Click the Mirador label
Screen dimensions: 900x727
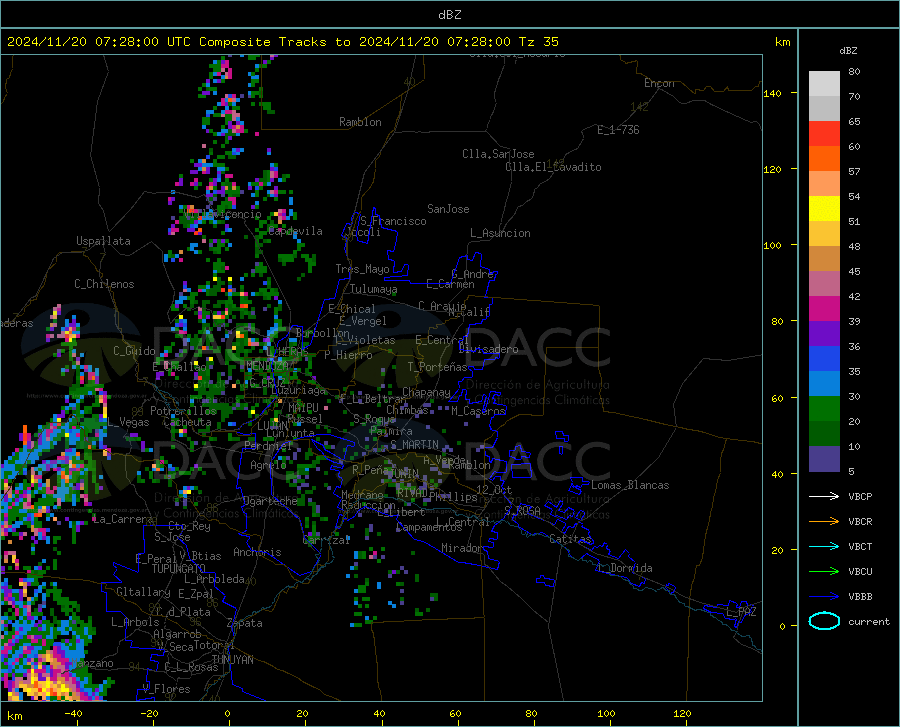(462, 548)
